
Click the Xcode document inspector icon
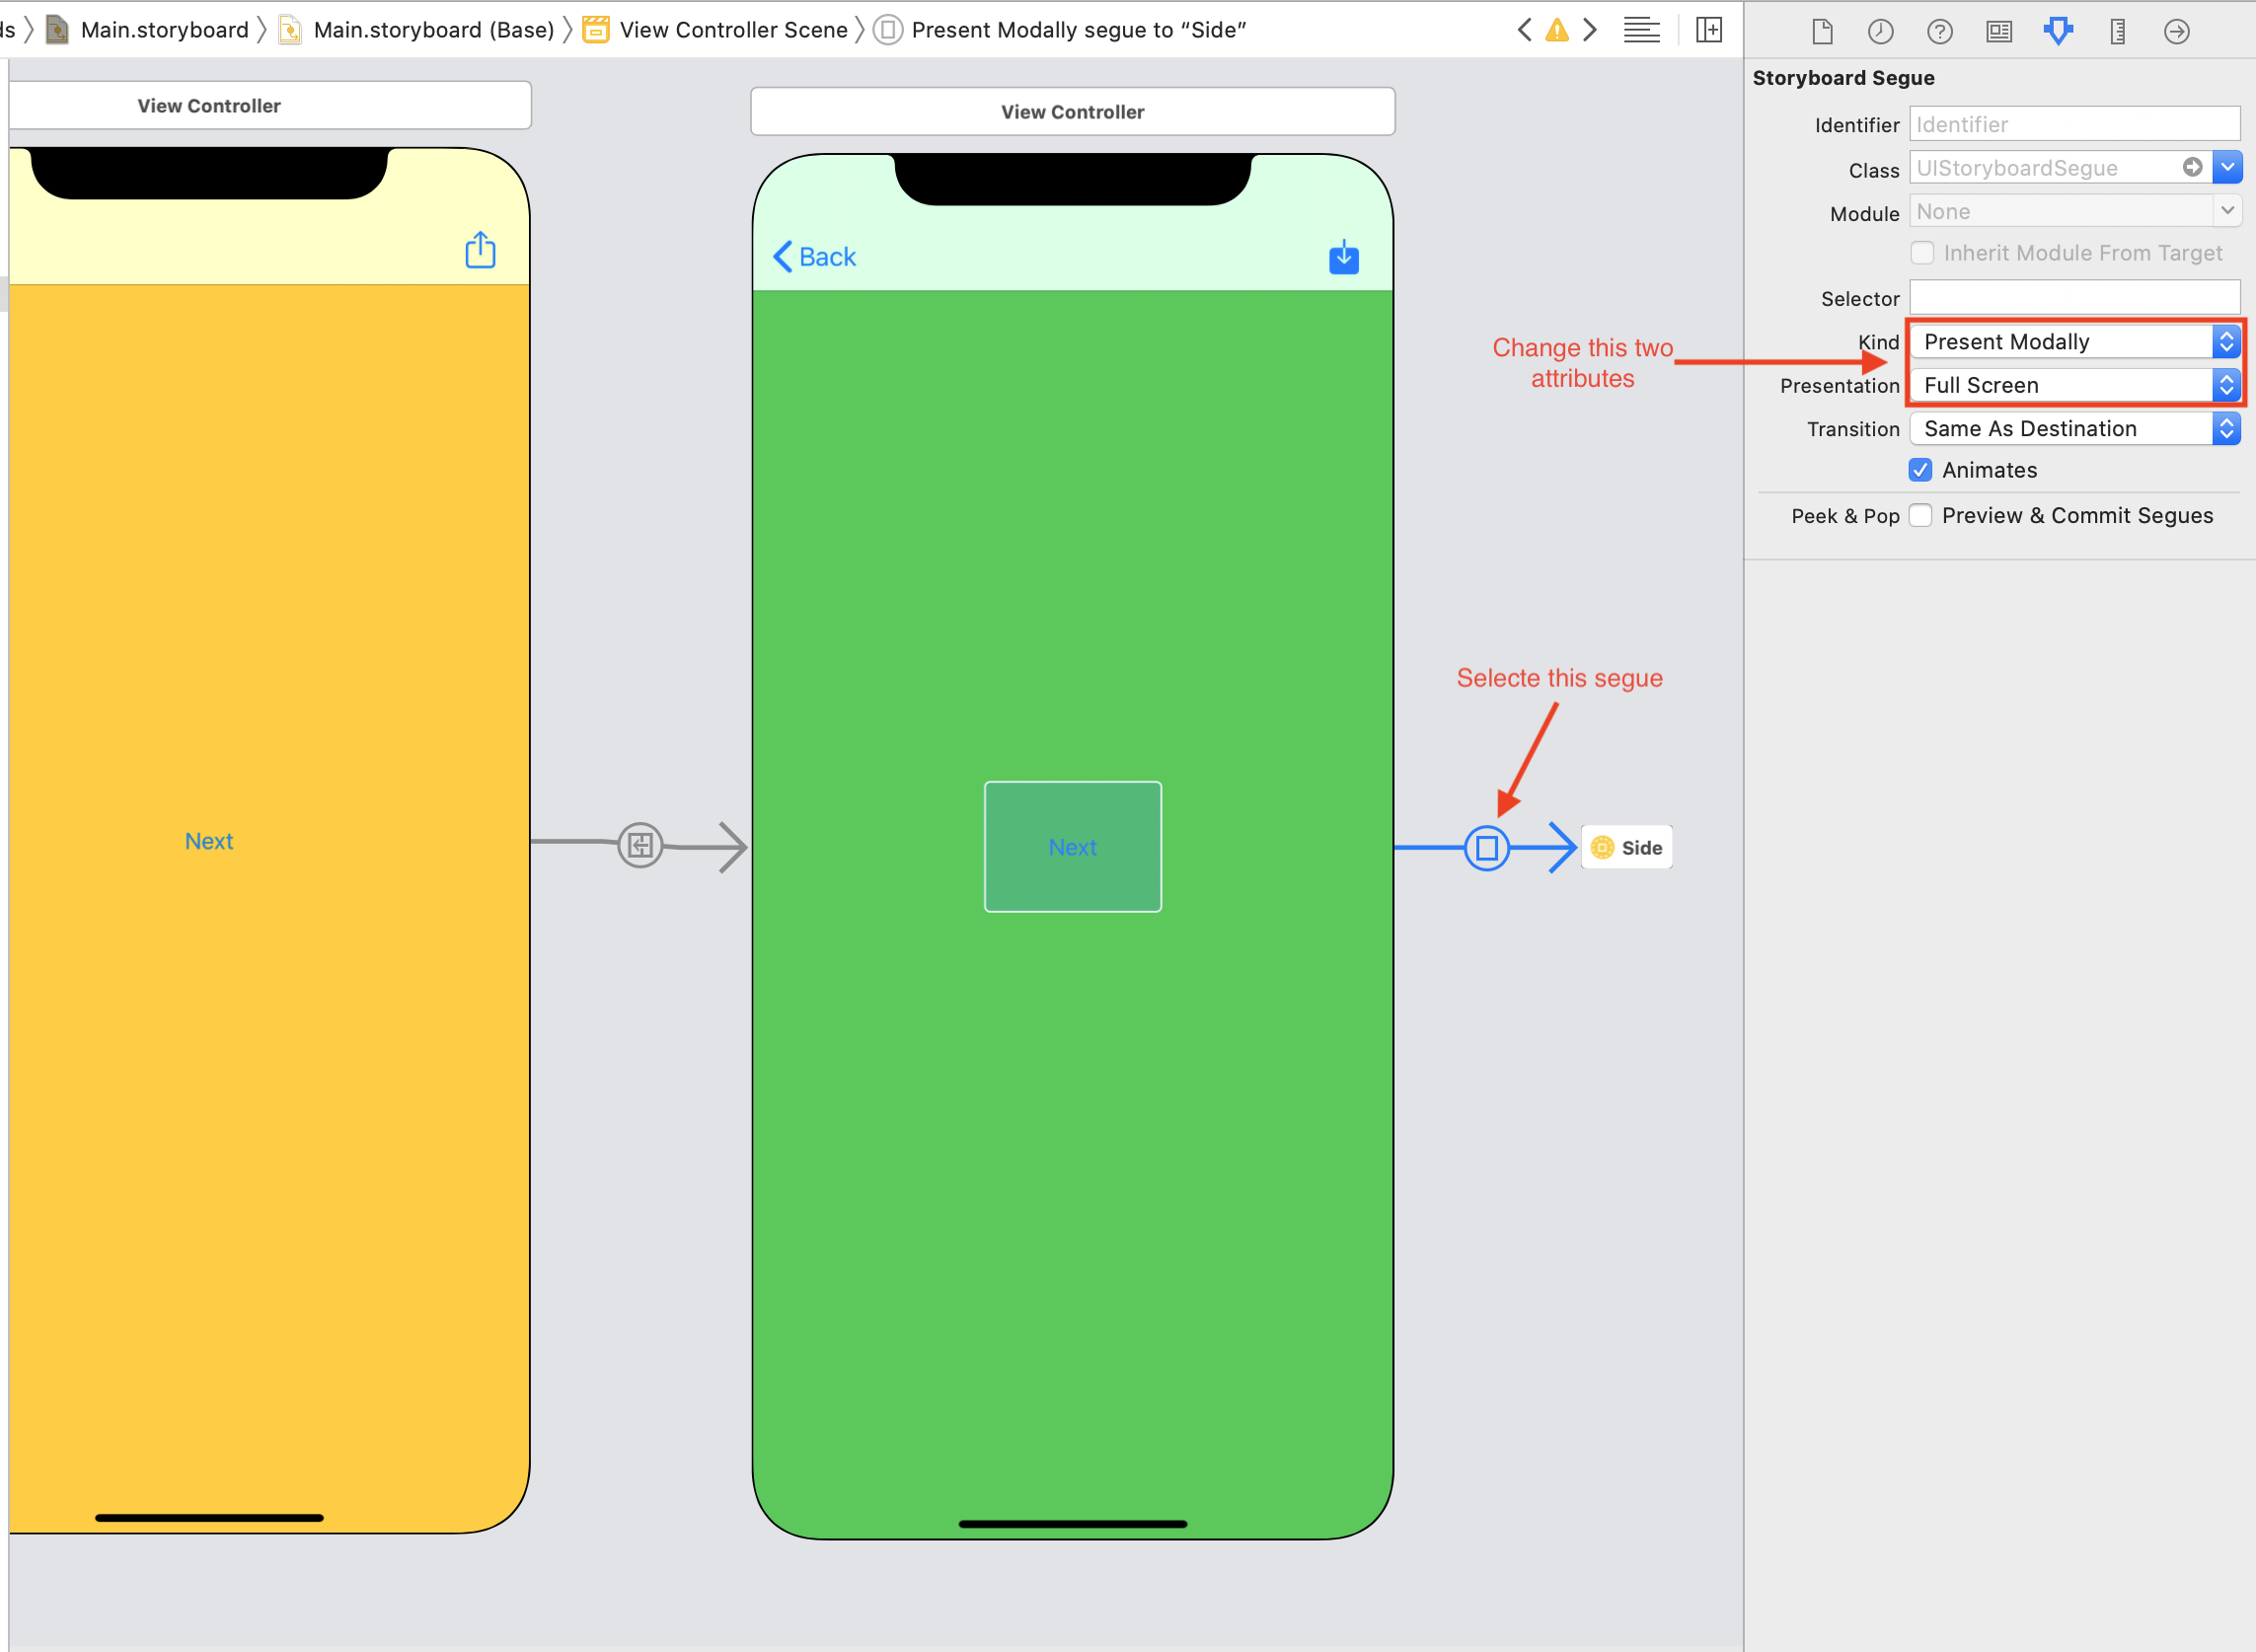point(1820,30)
